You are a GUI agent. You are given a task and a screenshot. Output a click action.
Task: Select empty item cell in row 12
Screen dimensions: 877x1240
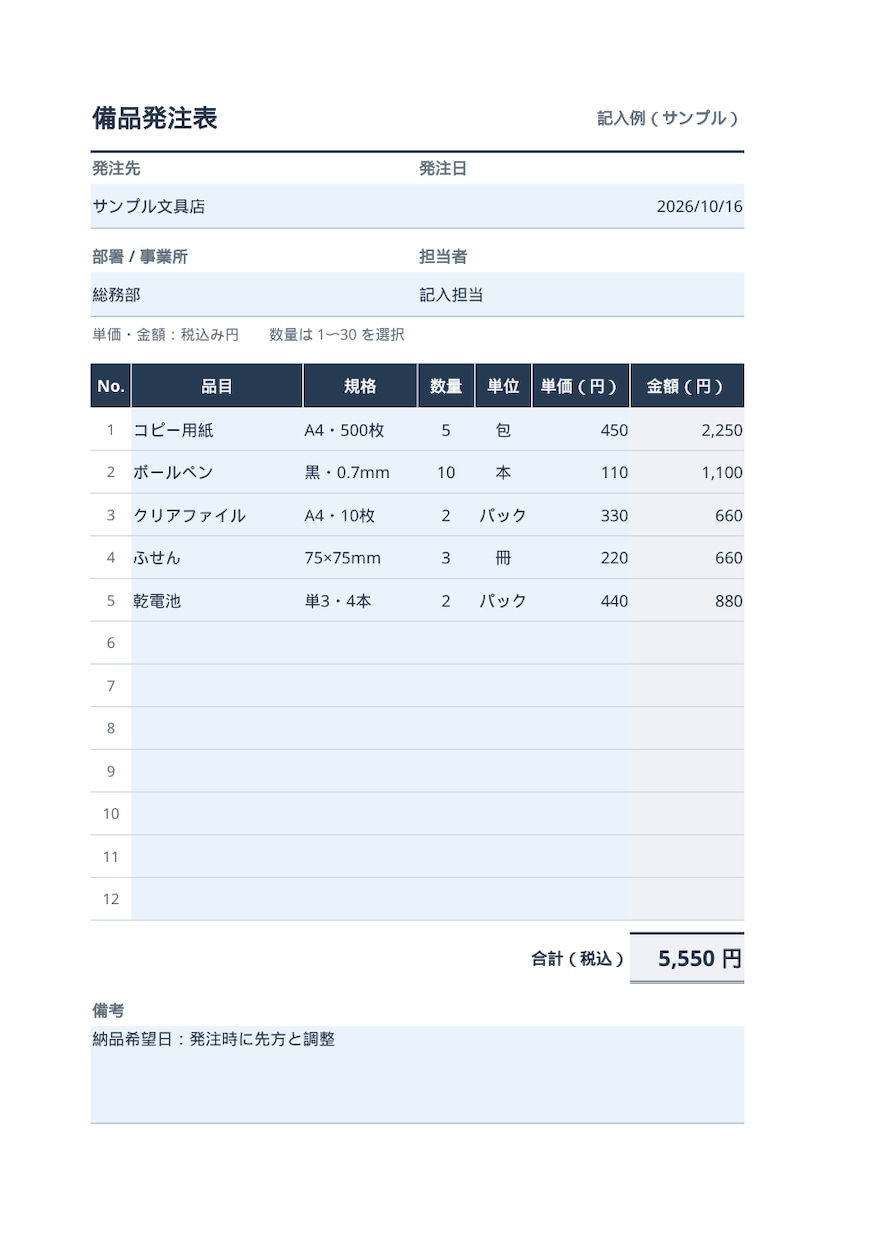pyautogui.click(x=217, y=899)
